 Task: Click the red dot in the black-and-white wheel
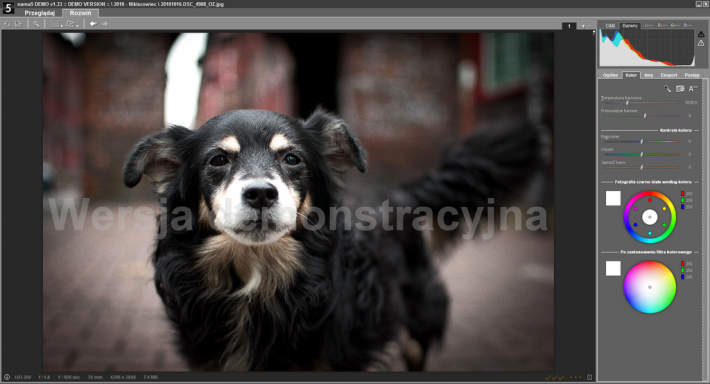coord(650,200)
